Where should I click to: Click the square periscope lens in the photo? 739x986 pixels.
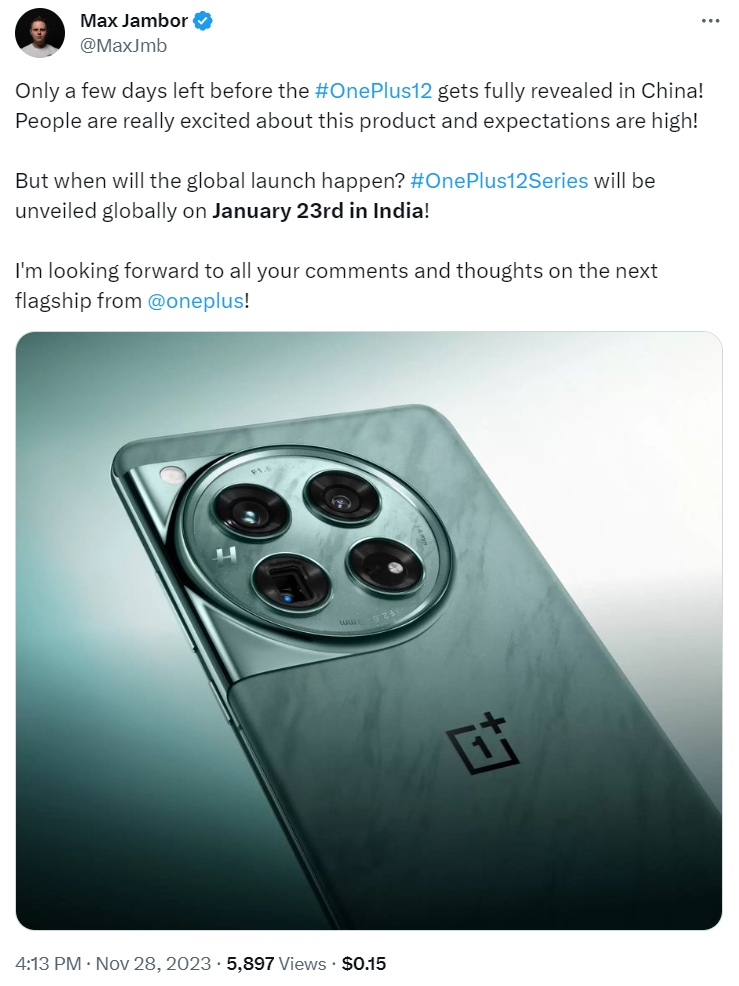coord(291,582)
